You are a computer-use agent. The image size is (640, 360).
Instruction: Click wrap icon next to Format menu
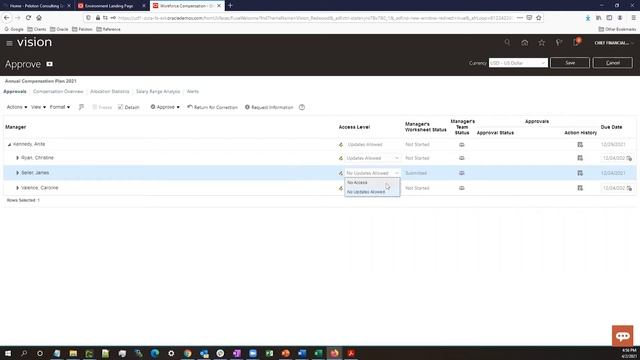[x=81, y=107]
